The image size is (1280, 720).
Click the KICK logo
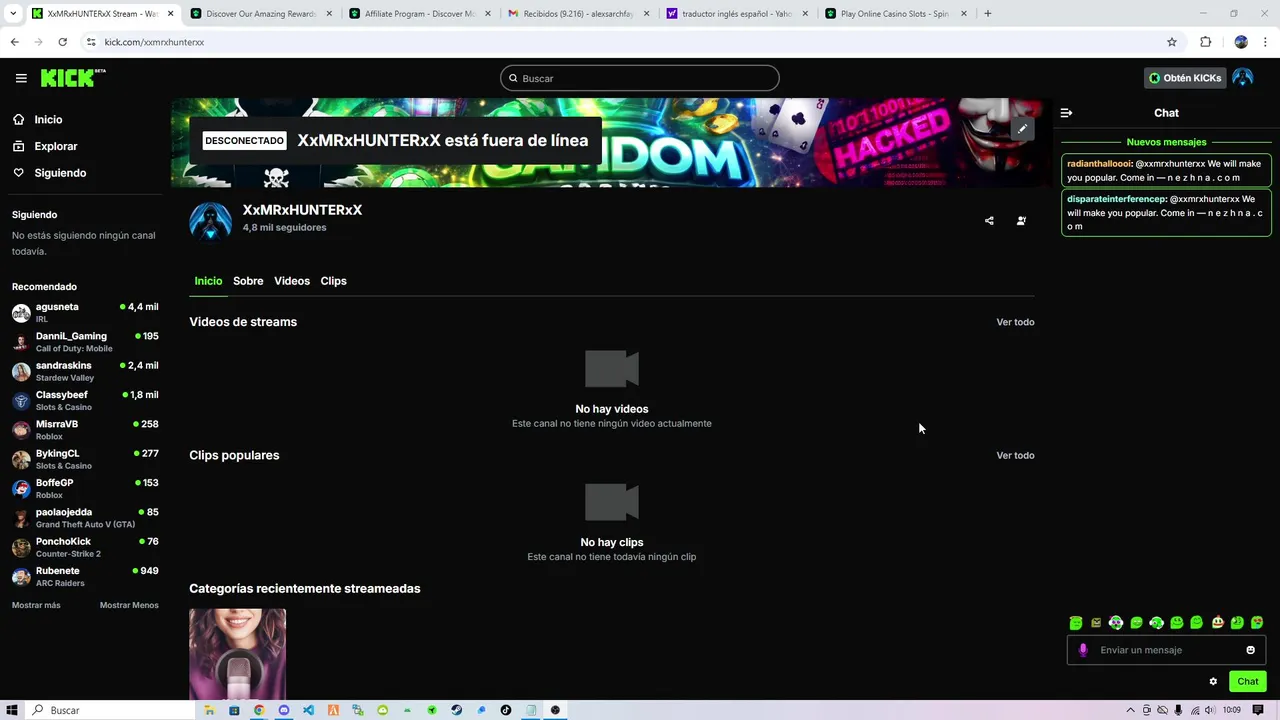pos(72,78)
